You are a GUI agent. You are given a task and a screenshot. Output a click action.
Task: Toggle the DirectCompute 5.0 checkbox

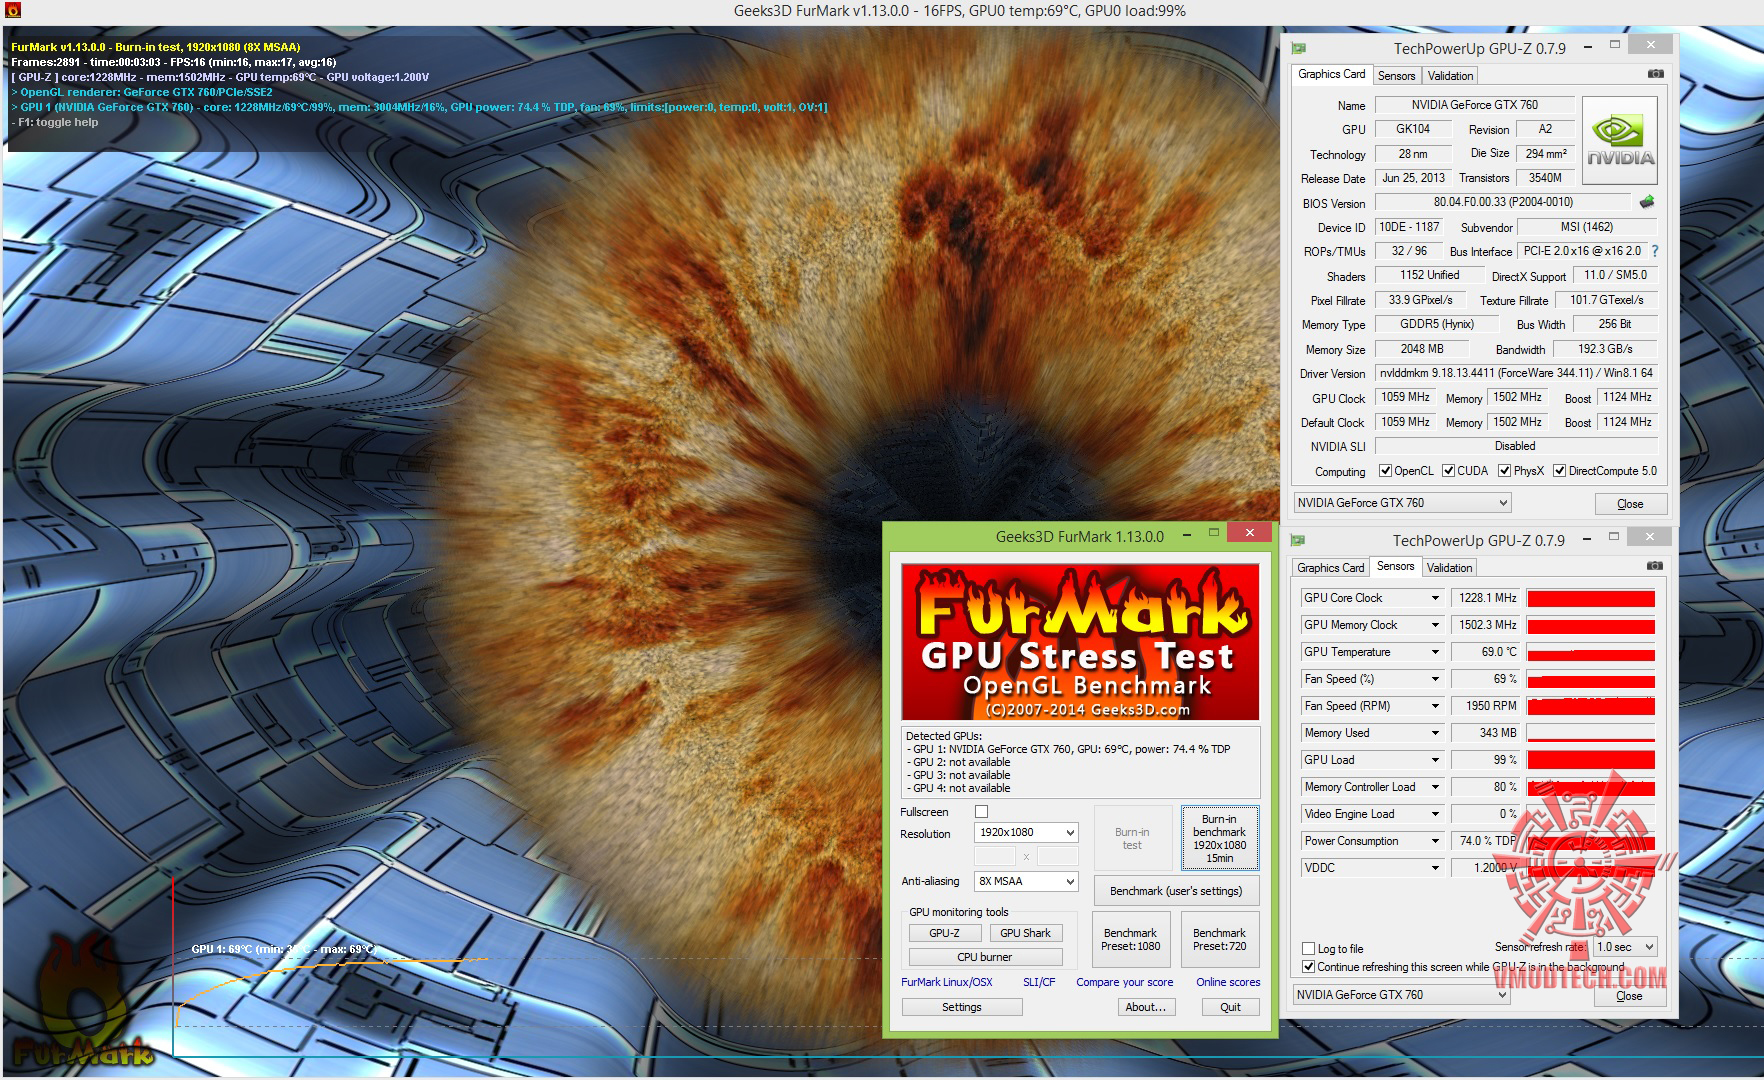click(1559, 471)
